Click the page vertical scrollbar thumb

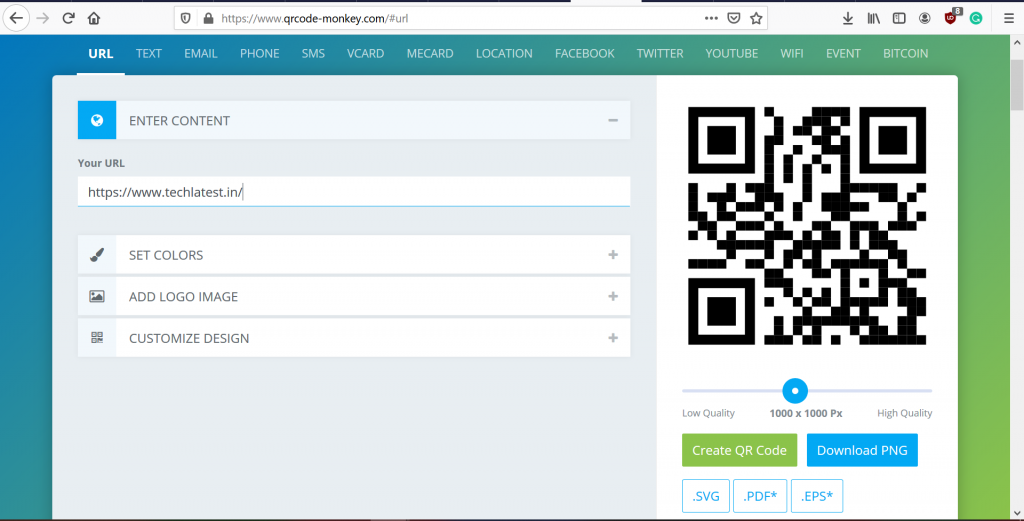[1017, 85]
